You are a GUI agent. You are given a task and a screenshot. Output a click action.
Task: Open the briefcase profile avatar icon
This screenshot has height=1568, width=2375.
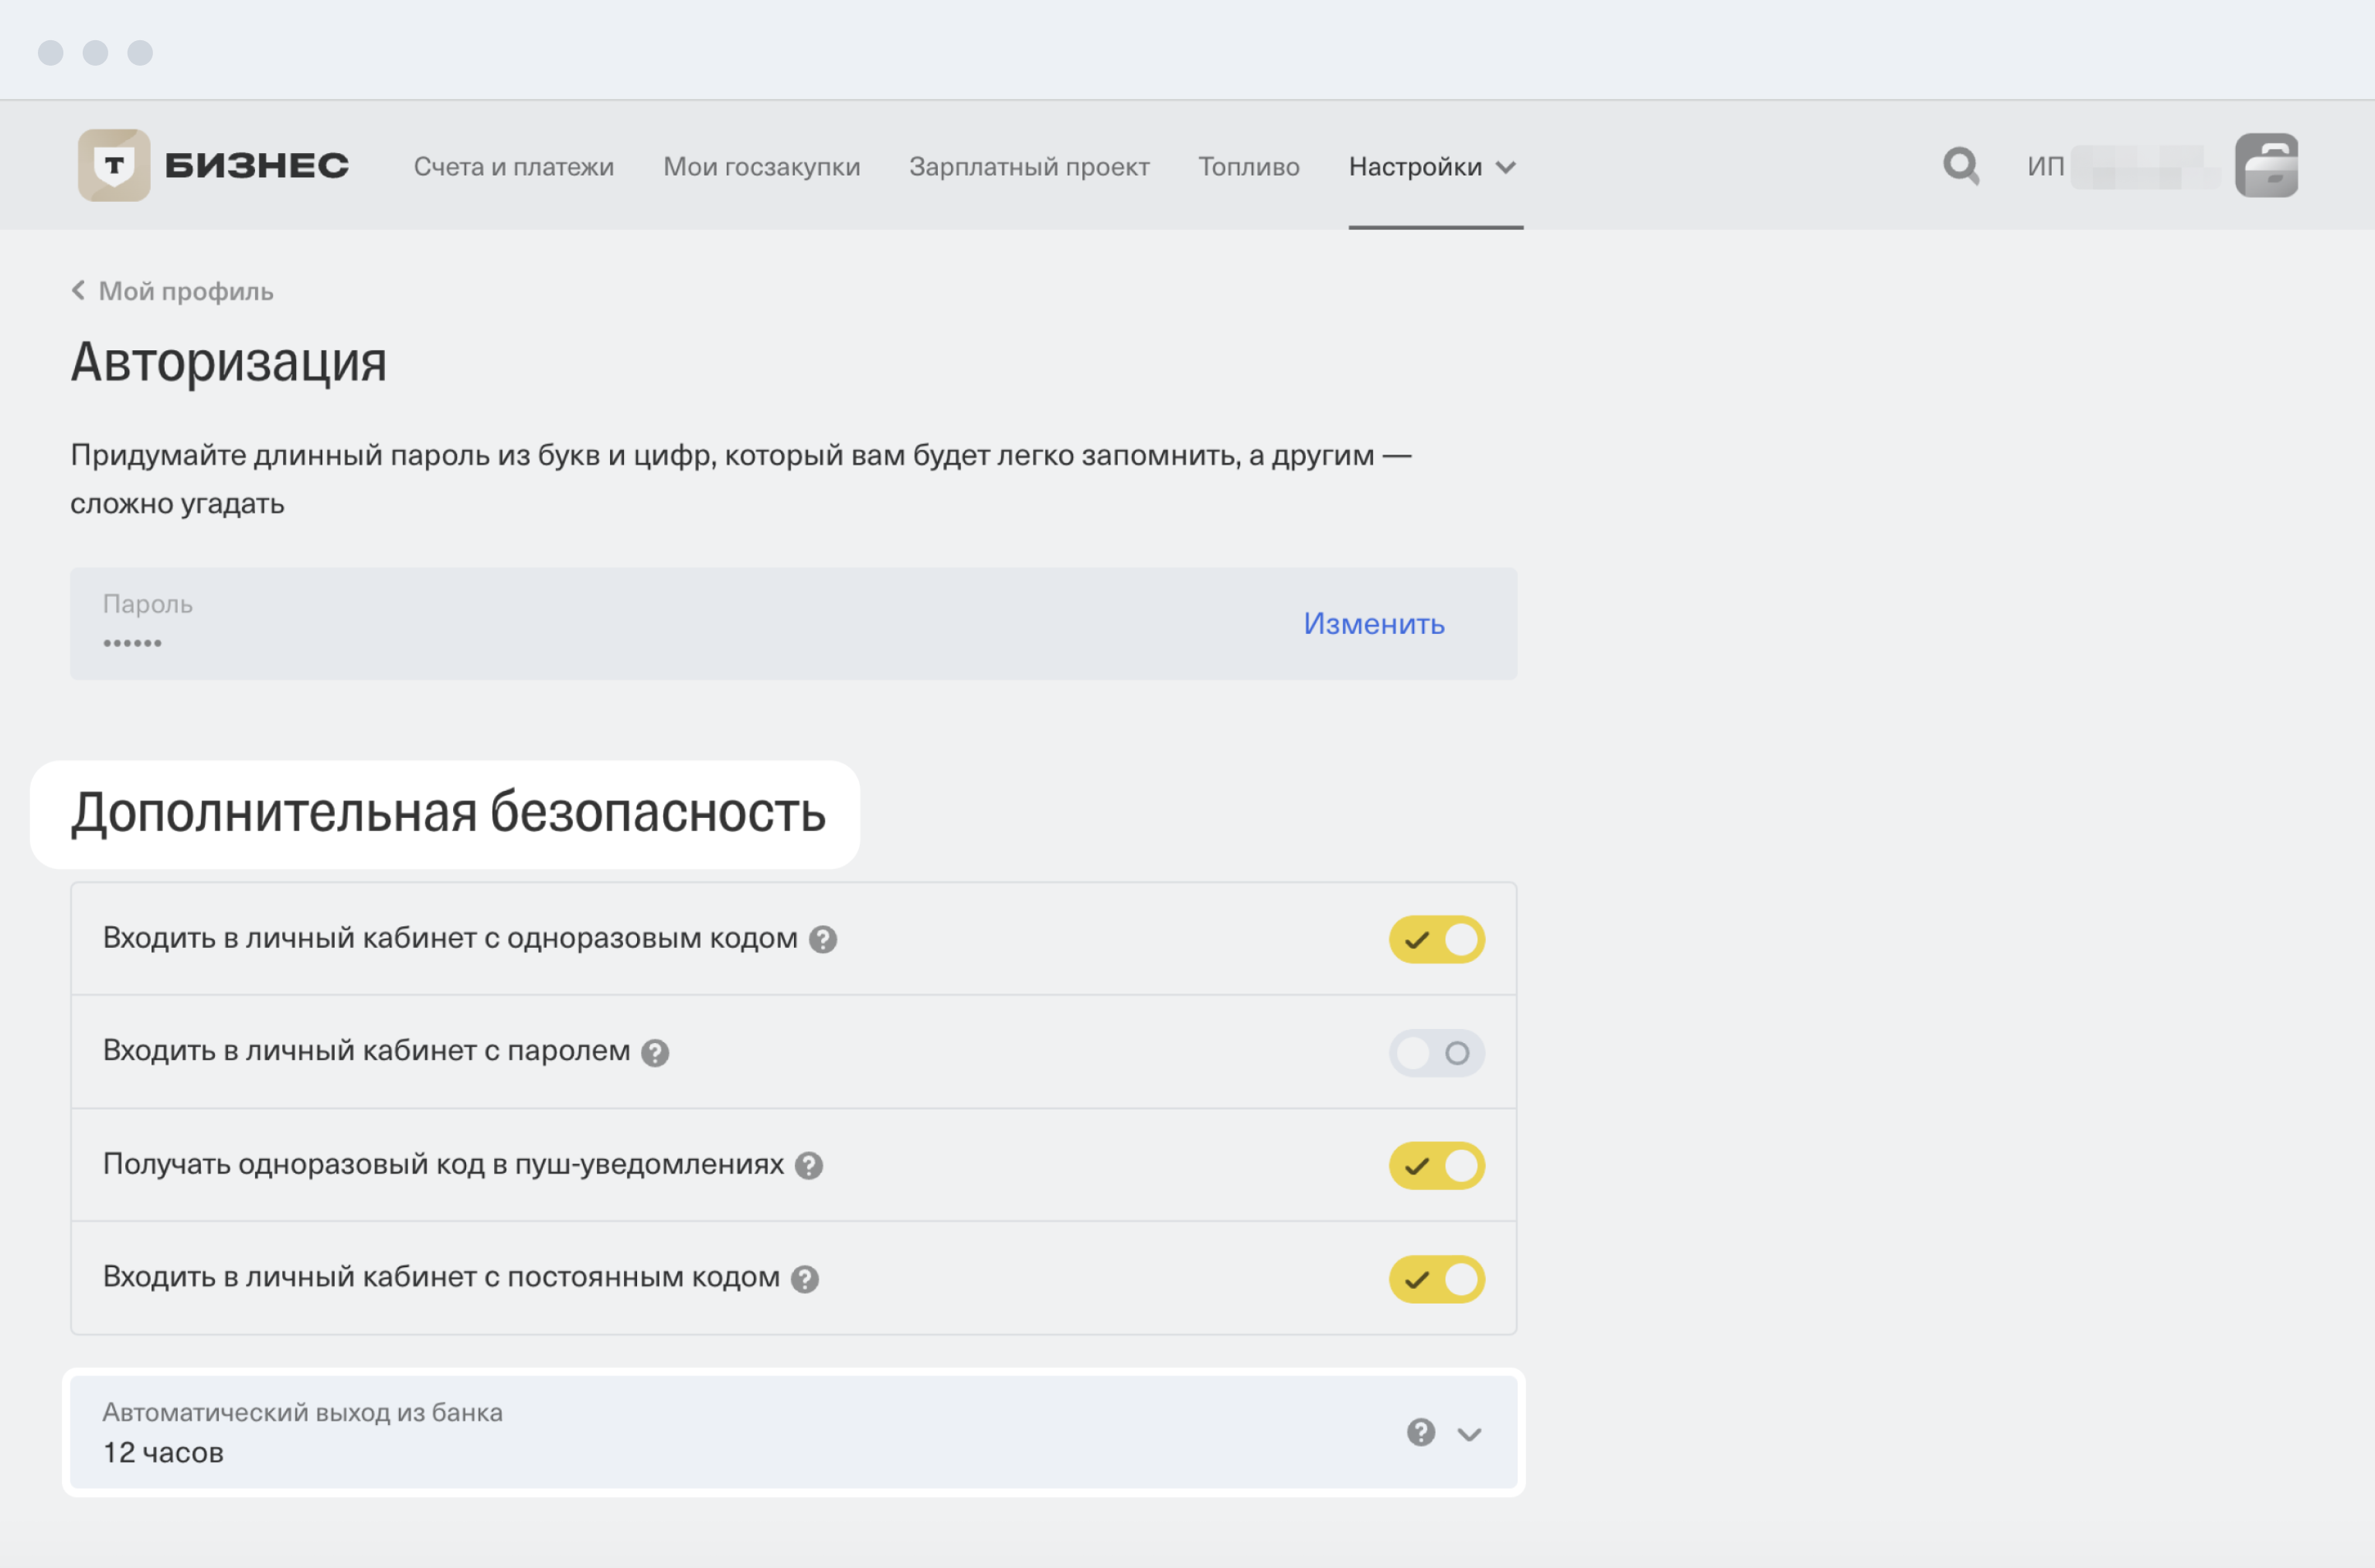2265,165
